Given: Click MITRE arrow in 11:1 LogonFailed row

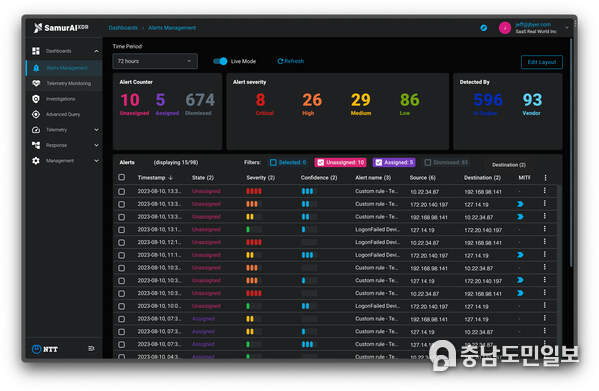Looking at the screenshot, I should (x=520, y=255).
